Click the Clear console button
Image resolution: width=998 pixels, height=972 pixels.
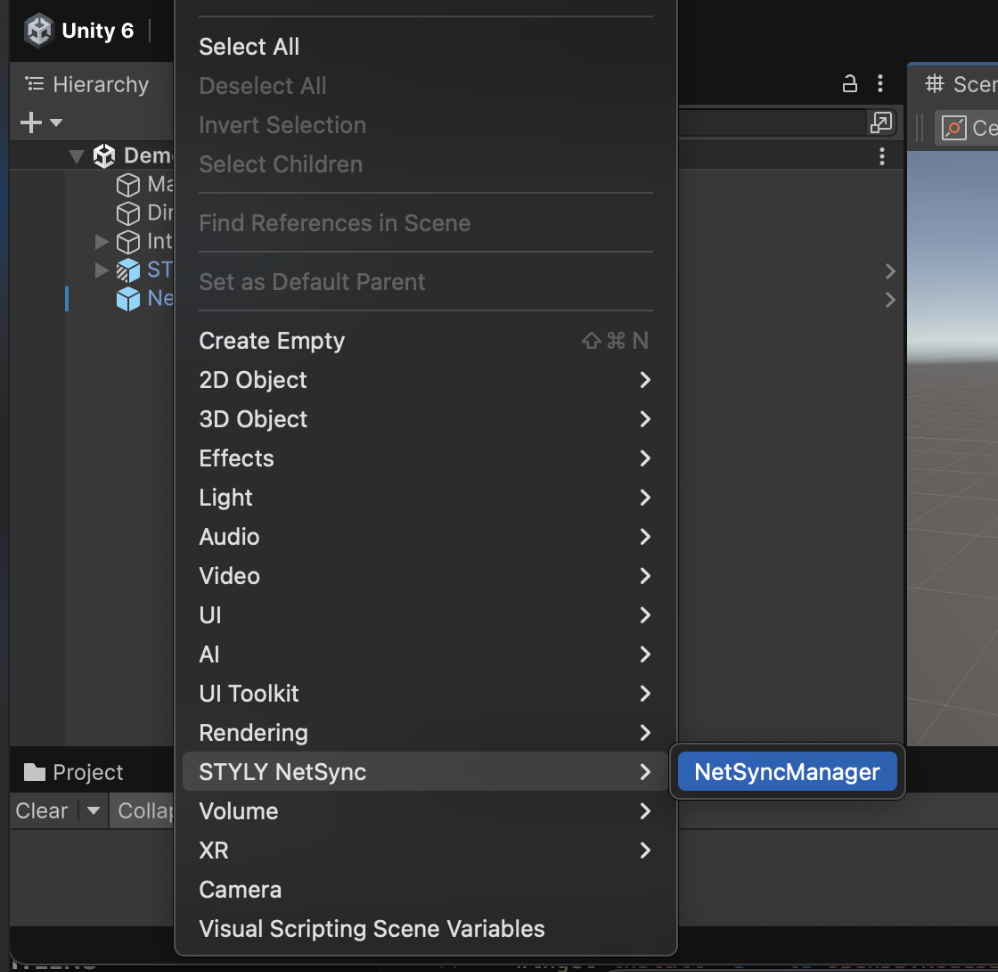tap(41, 810)
